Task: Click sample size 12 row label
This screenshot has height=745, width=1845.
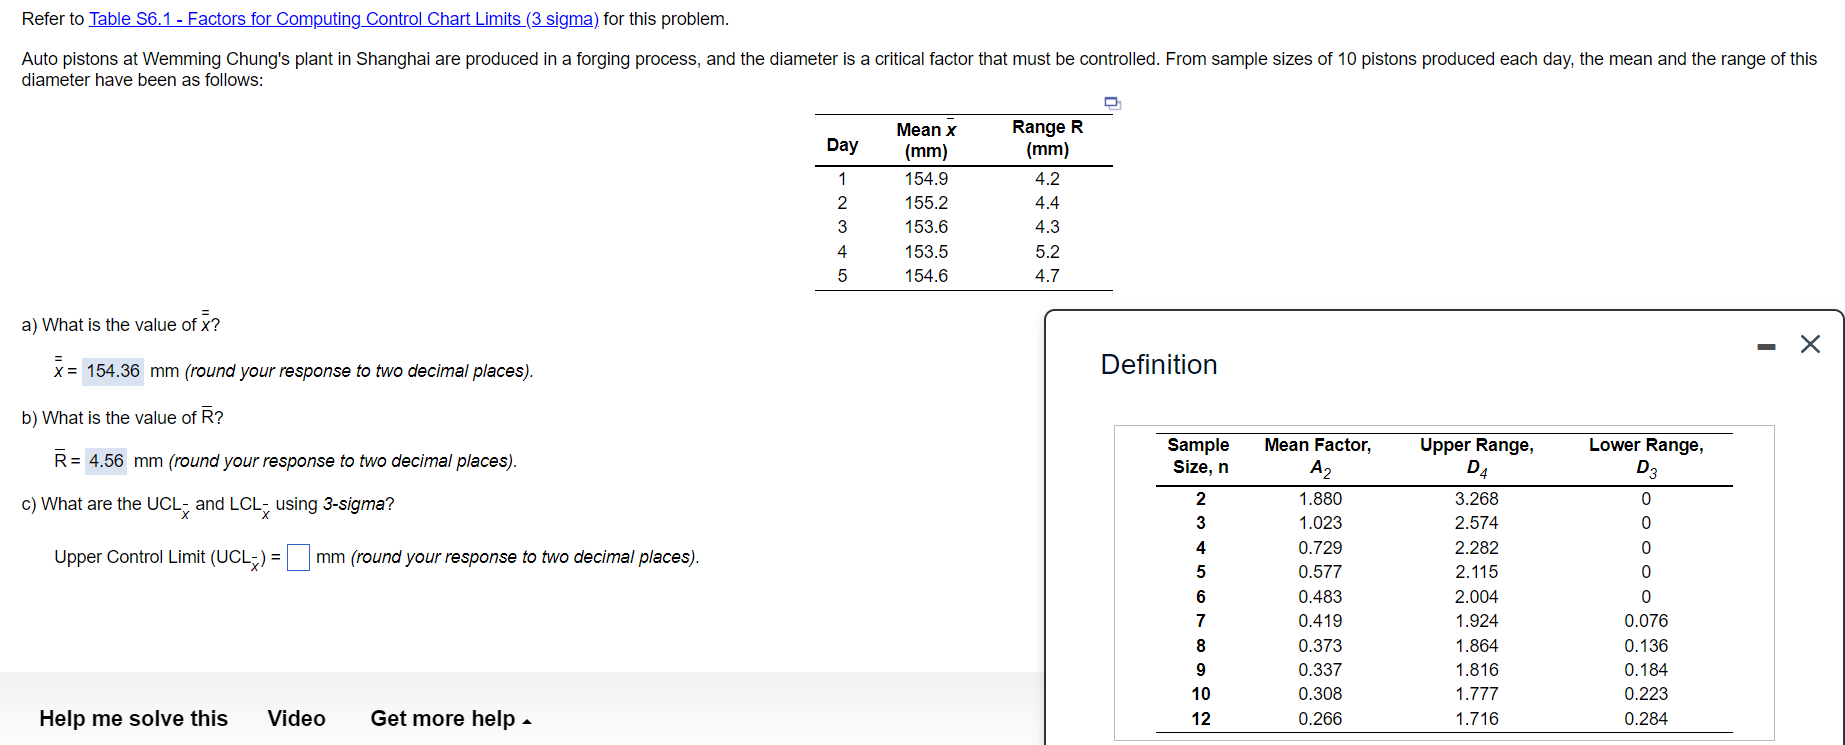Action: pyautogui.click(x=1201, y=719)
